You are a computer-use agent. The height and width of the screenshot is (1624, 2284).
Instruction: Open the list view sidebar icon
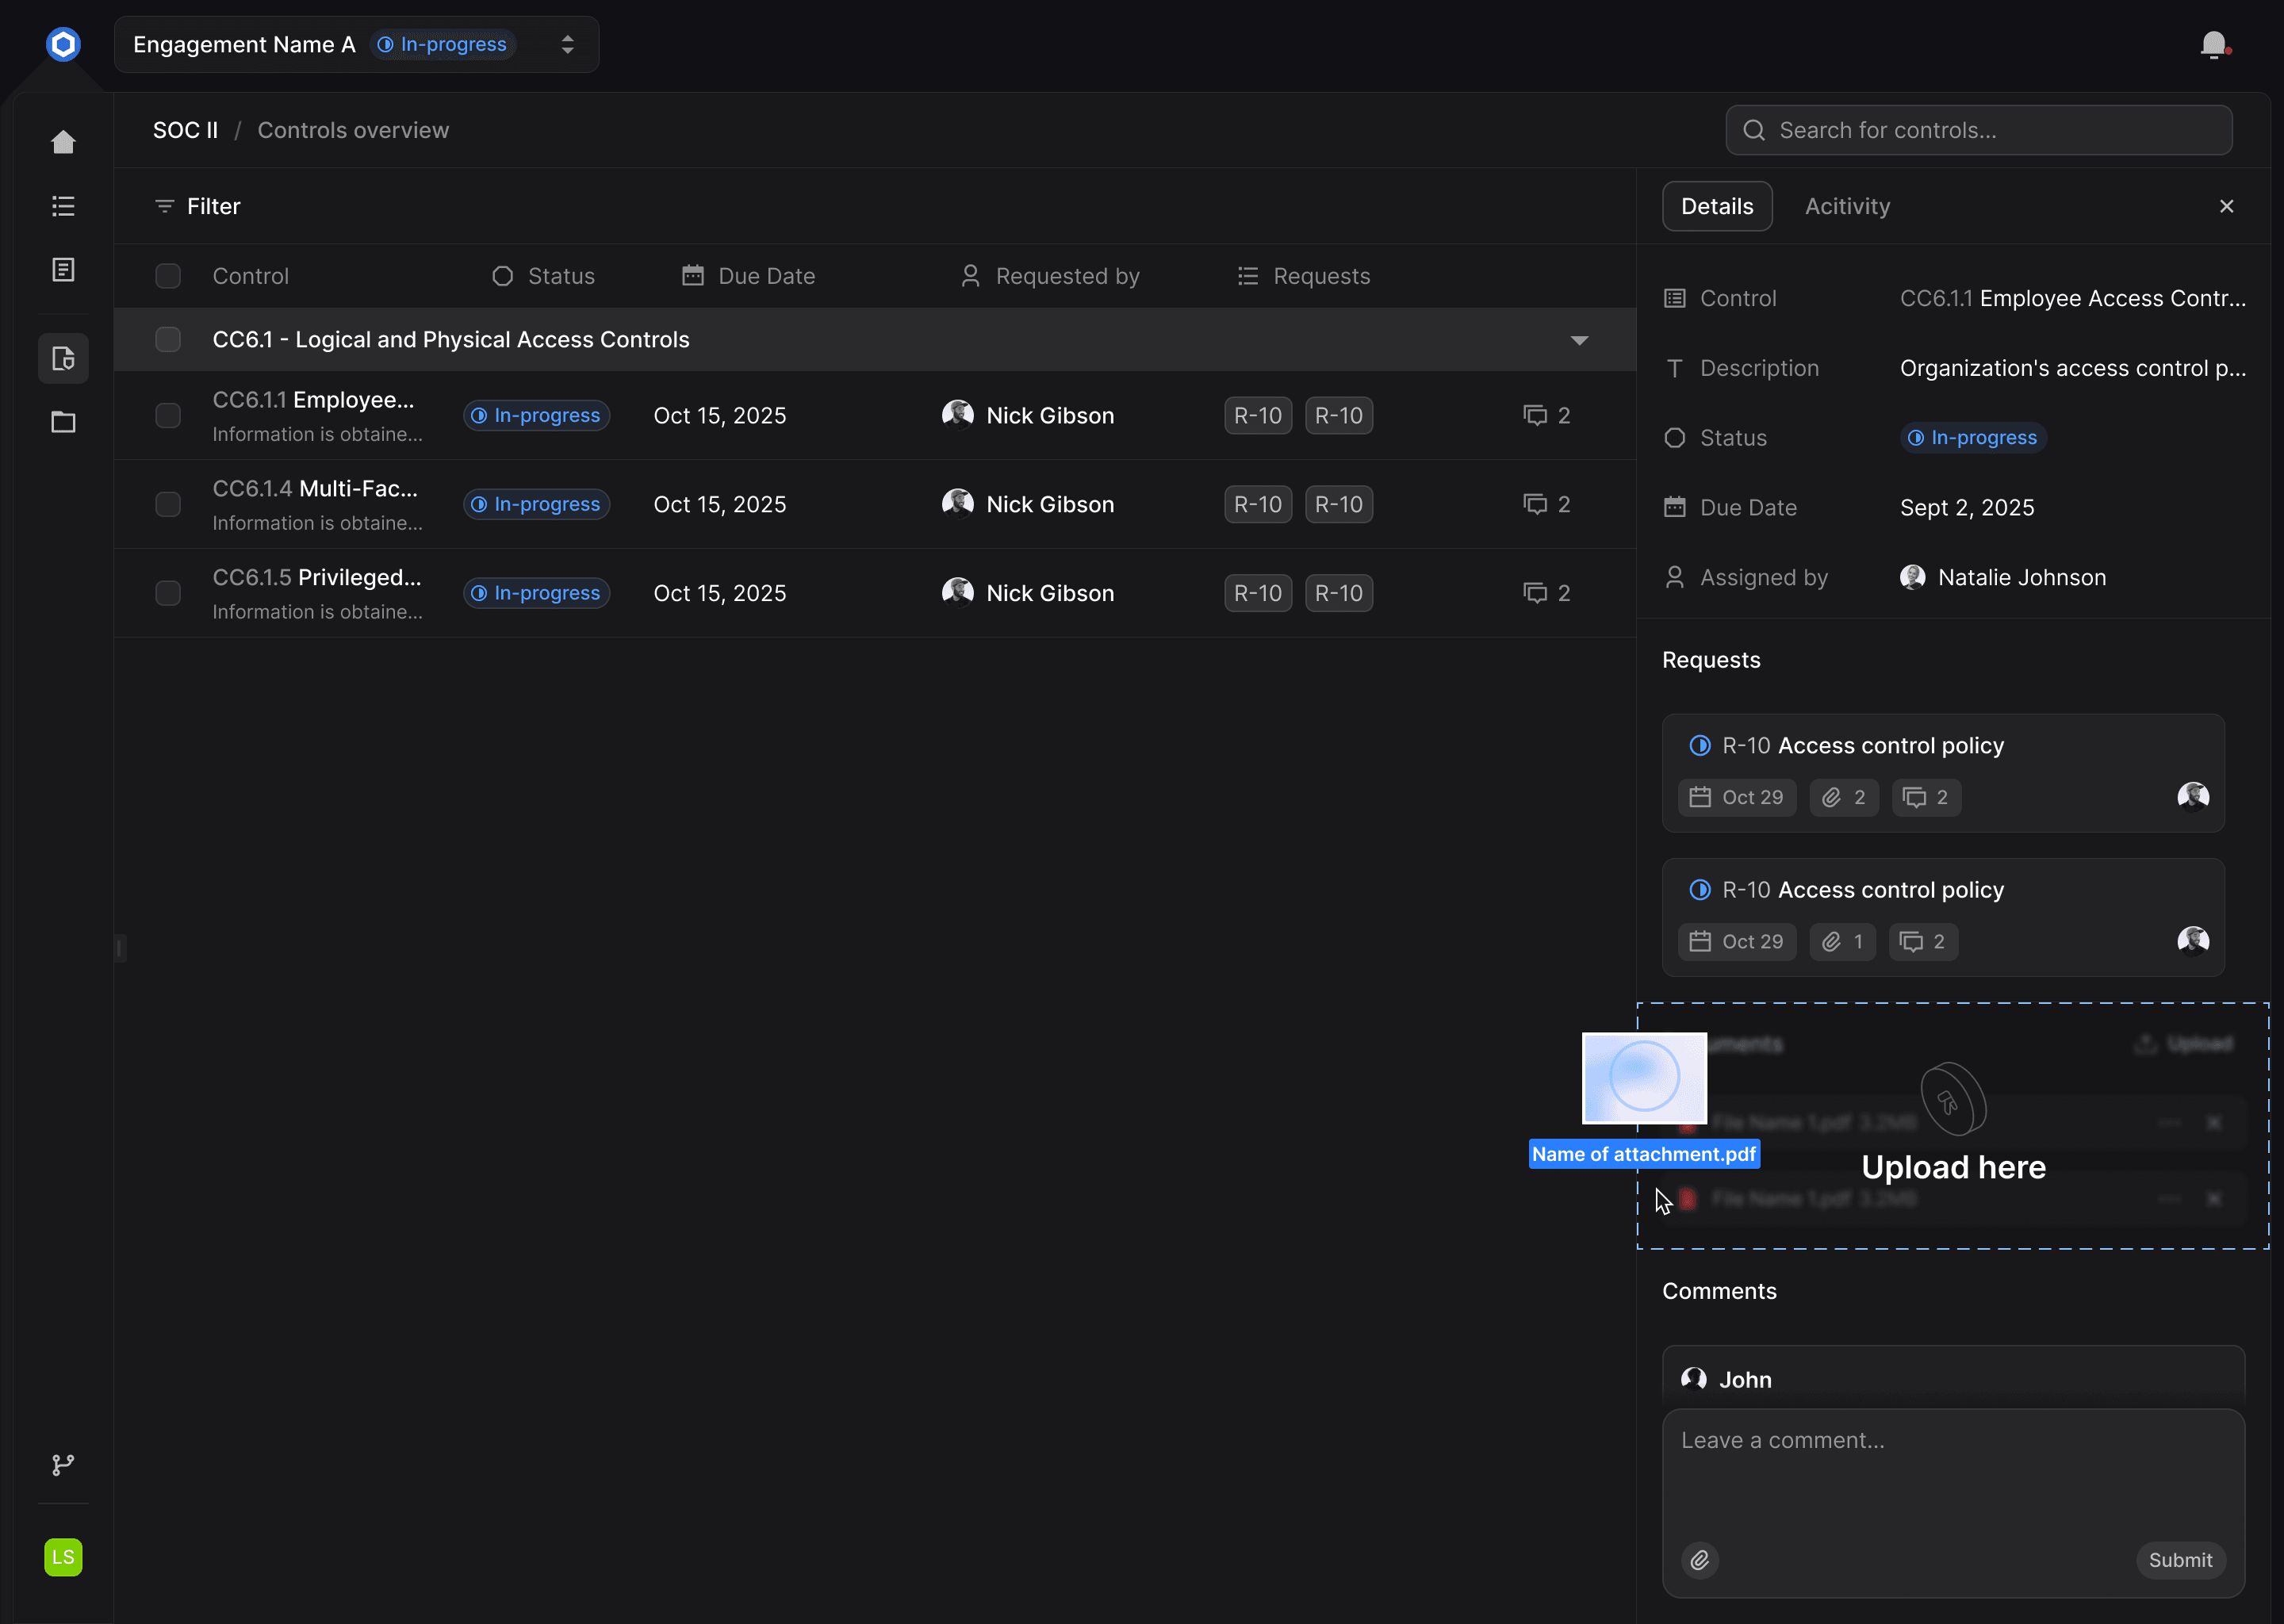[x=63, y=206]
